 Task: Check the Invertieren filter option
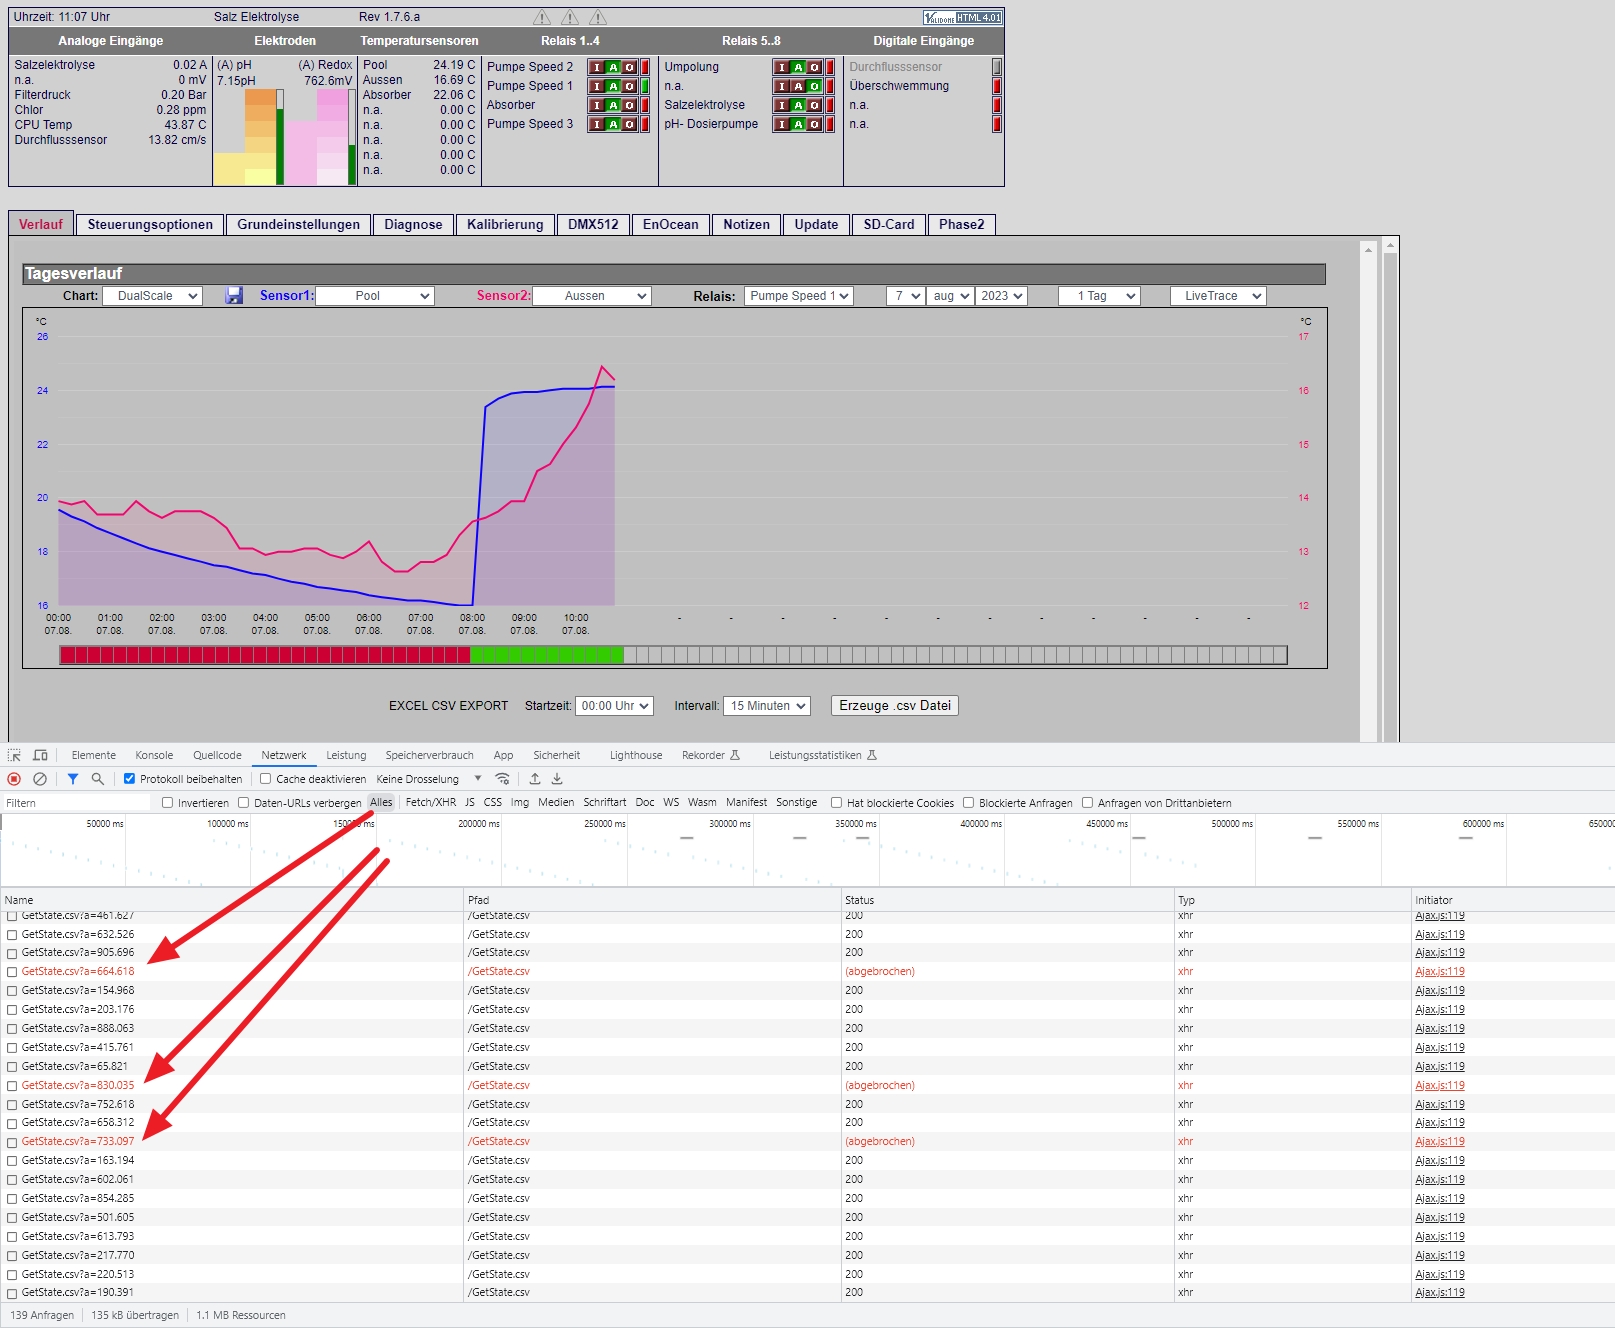click(167, 803)
